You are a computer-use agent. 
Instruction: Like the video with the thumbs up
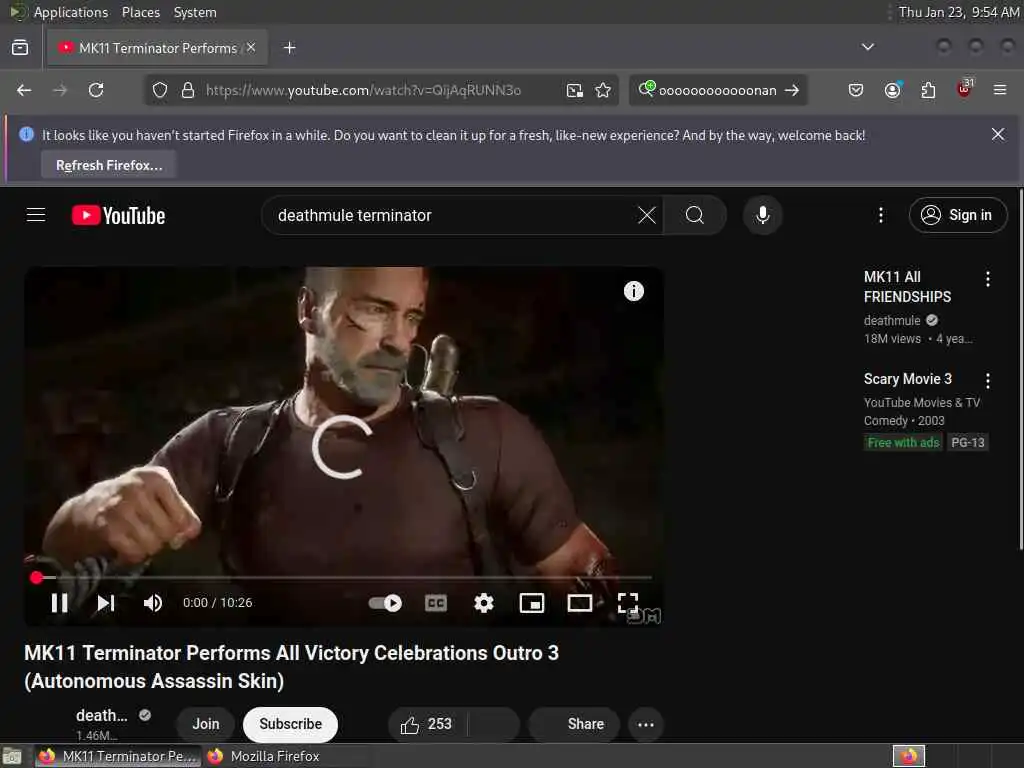pyautogui.click(x=426, y=724)
